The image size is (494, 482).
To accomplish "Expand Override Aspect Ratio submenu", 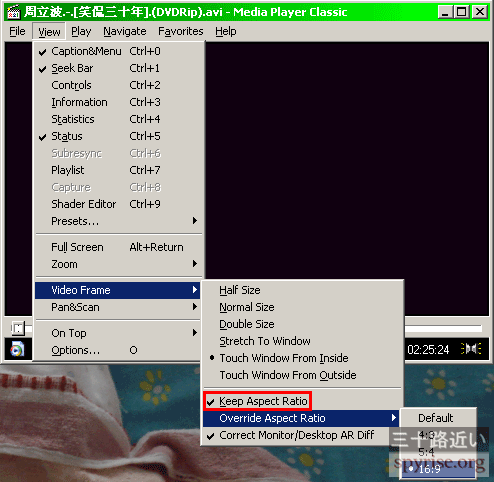I will coord(302,418).
